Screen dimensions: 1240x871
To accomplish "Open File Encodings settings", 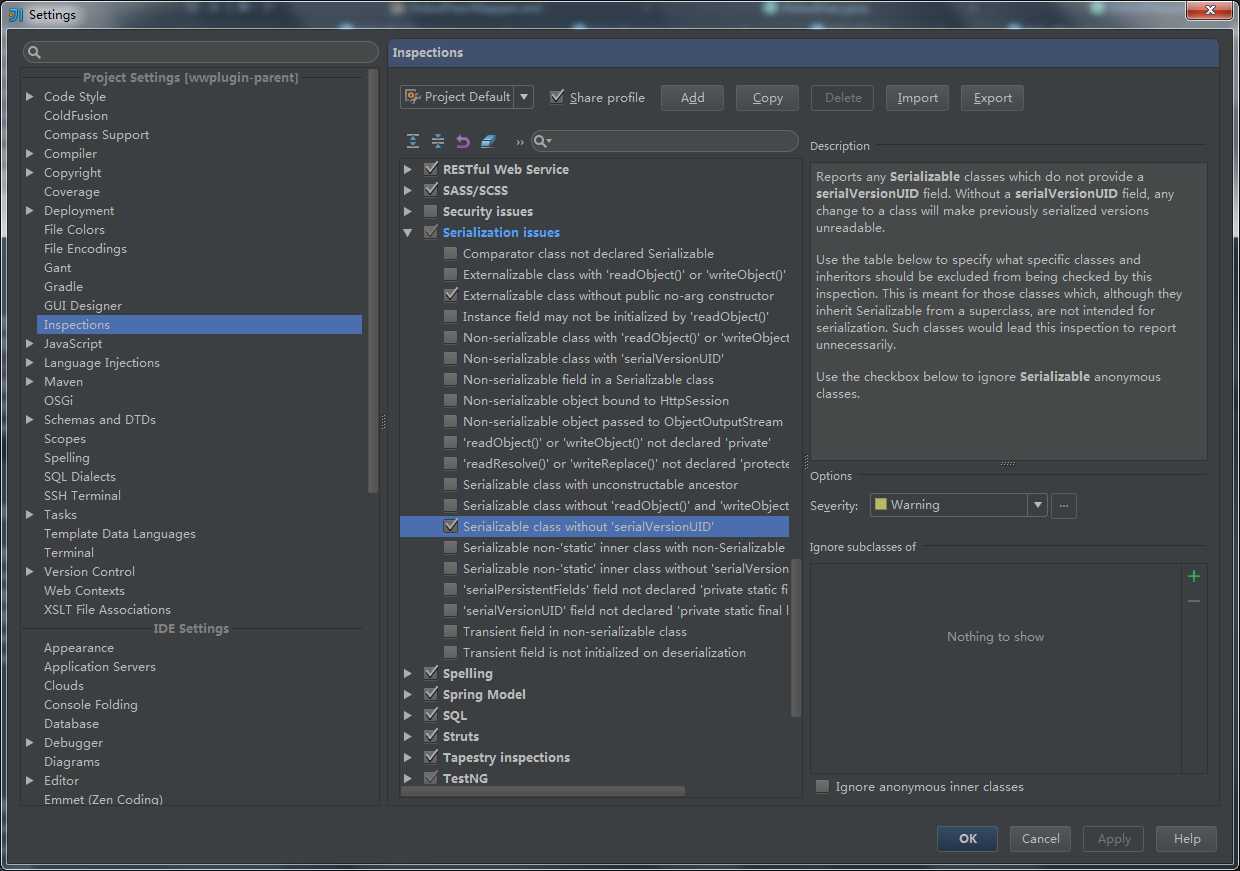I will tap(85, 249).
